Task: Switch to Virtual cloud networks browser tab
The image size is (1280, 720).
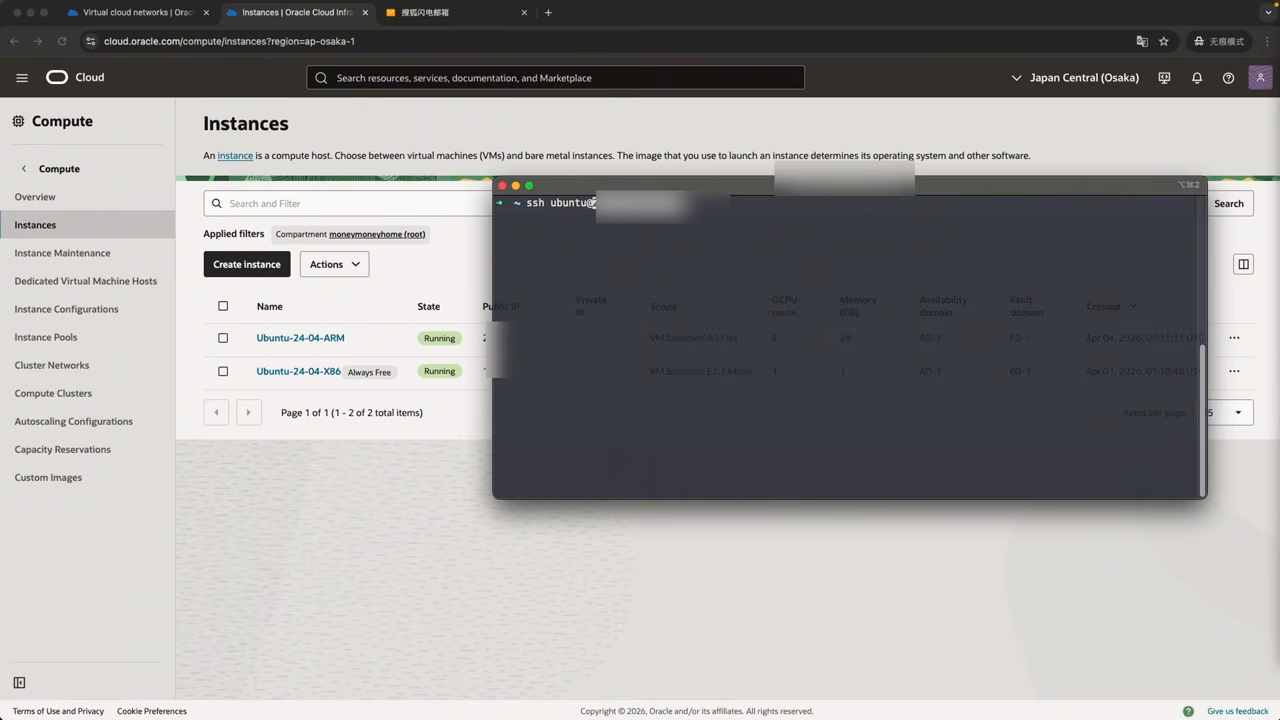Action: point(138,13)
